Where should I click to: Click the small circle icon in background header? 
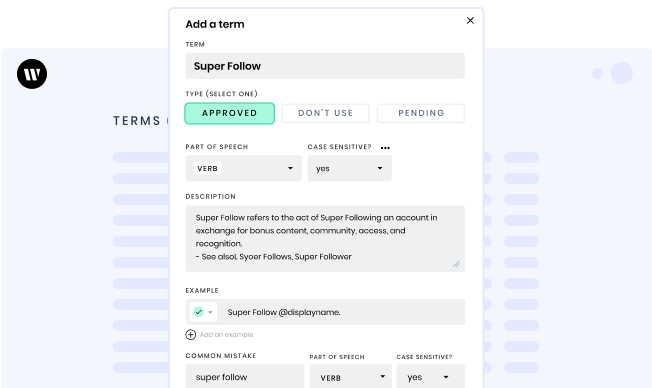pyautogui.click(x=598, y=74)
